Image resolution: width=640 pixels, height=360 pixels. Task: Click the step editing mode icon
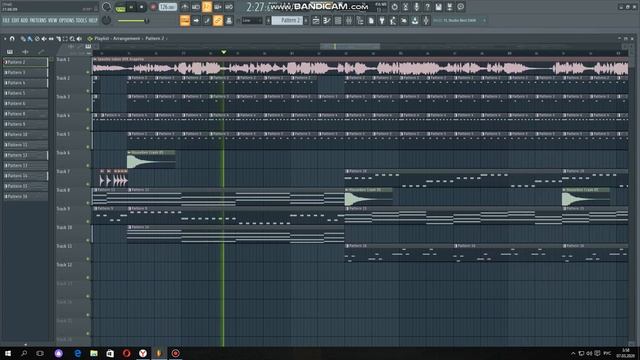click(207, 20)
